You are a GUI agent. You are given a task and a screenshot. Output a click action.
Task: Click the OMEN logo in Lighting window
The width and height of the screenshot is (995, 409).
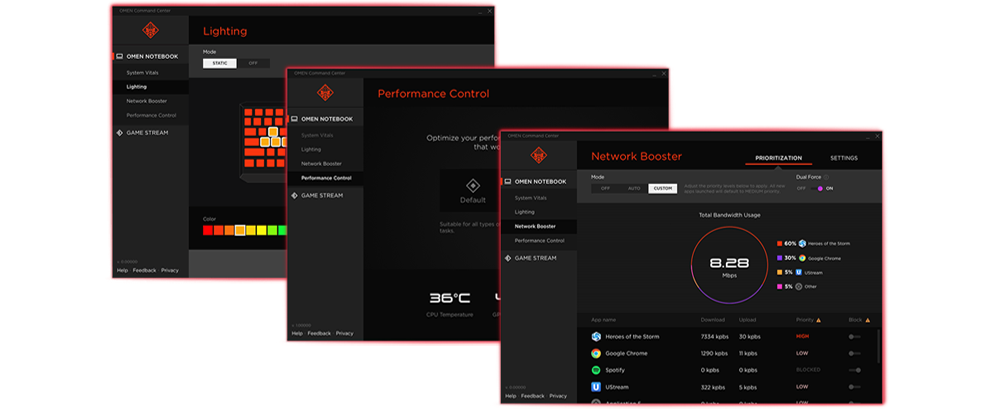[150, 30]
